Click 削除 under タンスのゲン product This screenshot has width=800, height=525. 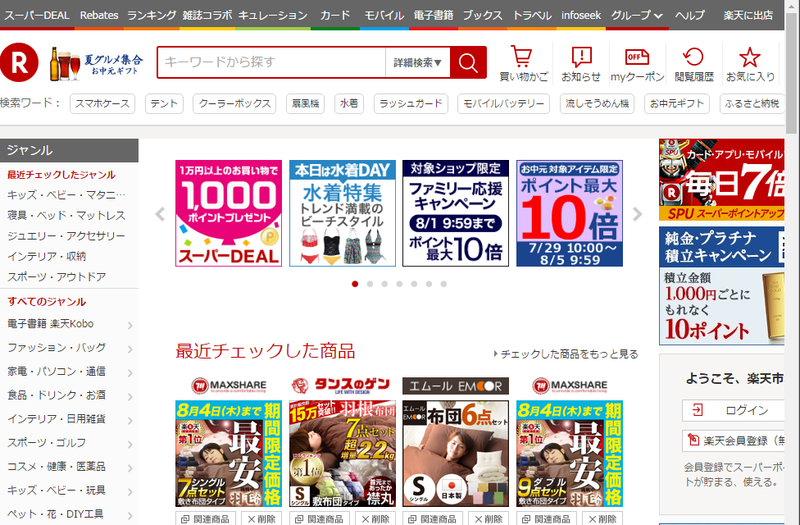(375, 518)
